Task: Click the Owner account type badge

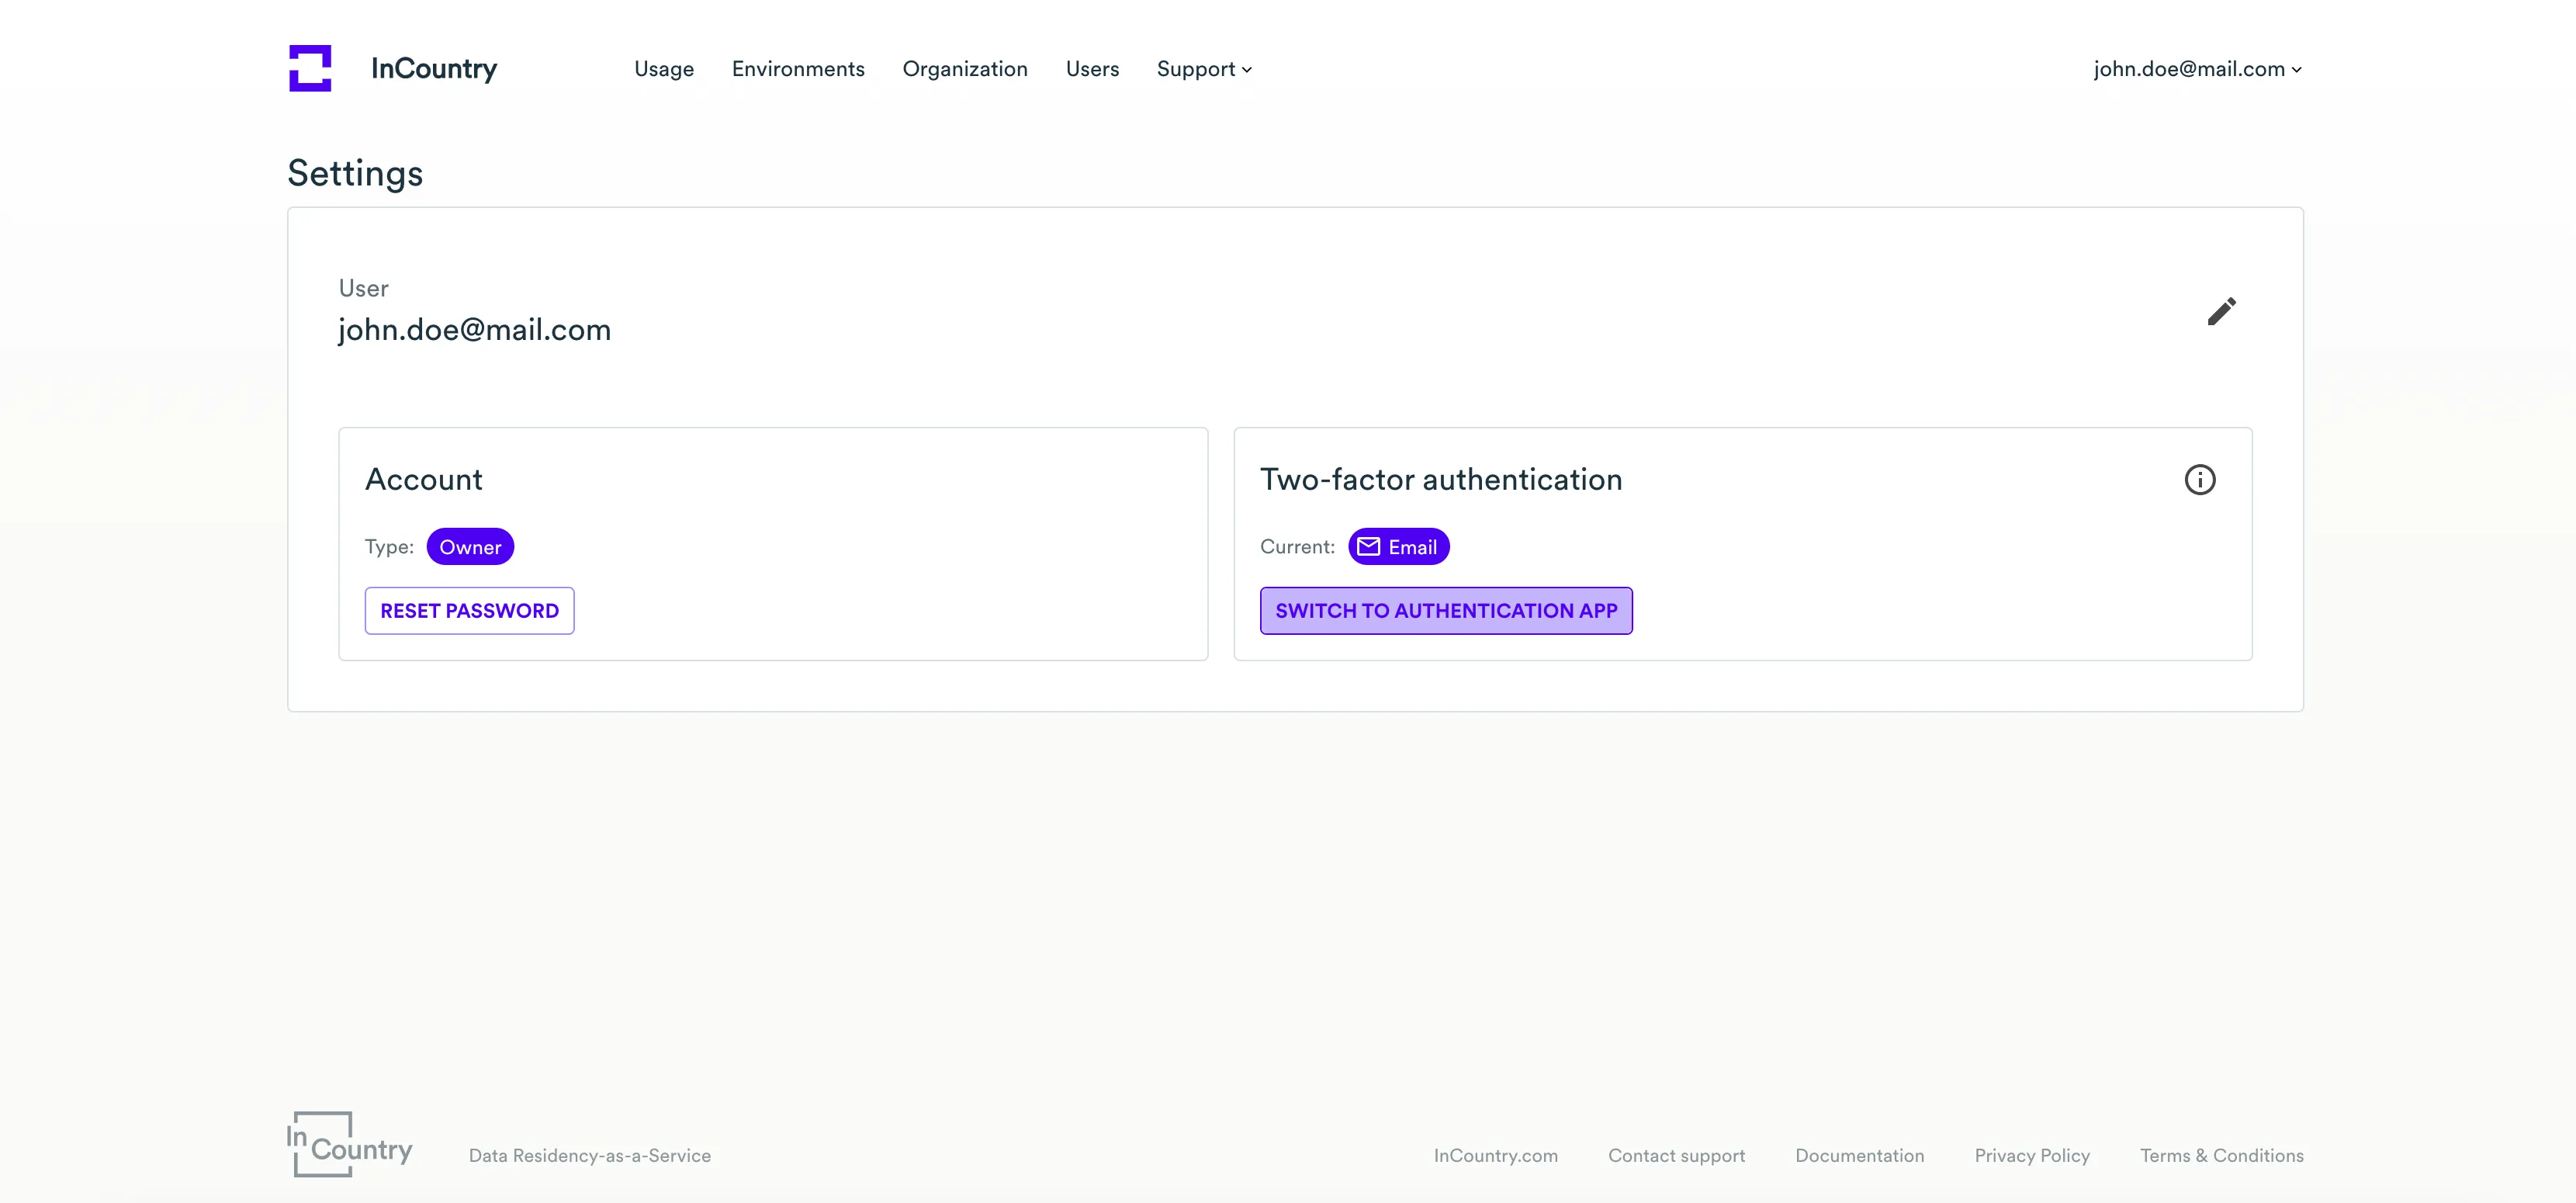Action: [x=470, y=547]
